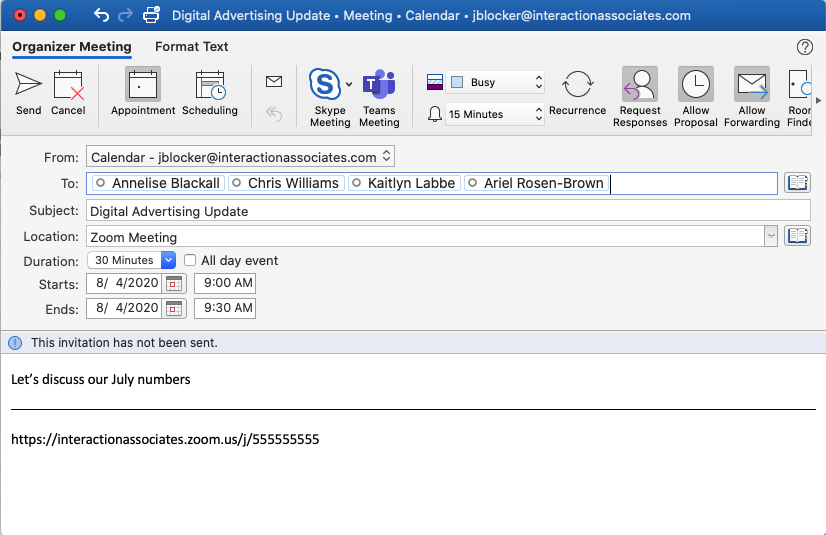Switch to the Format Text tab
826x535 pixels.
click(x=192, y=46)
